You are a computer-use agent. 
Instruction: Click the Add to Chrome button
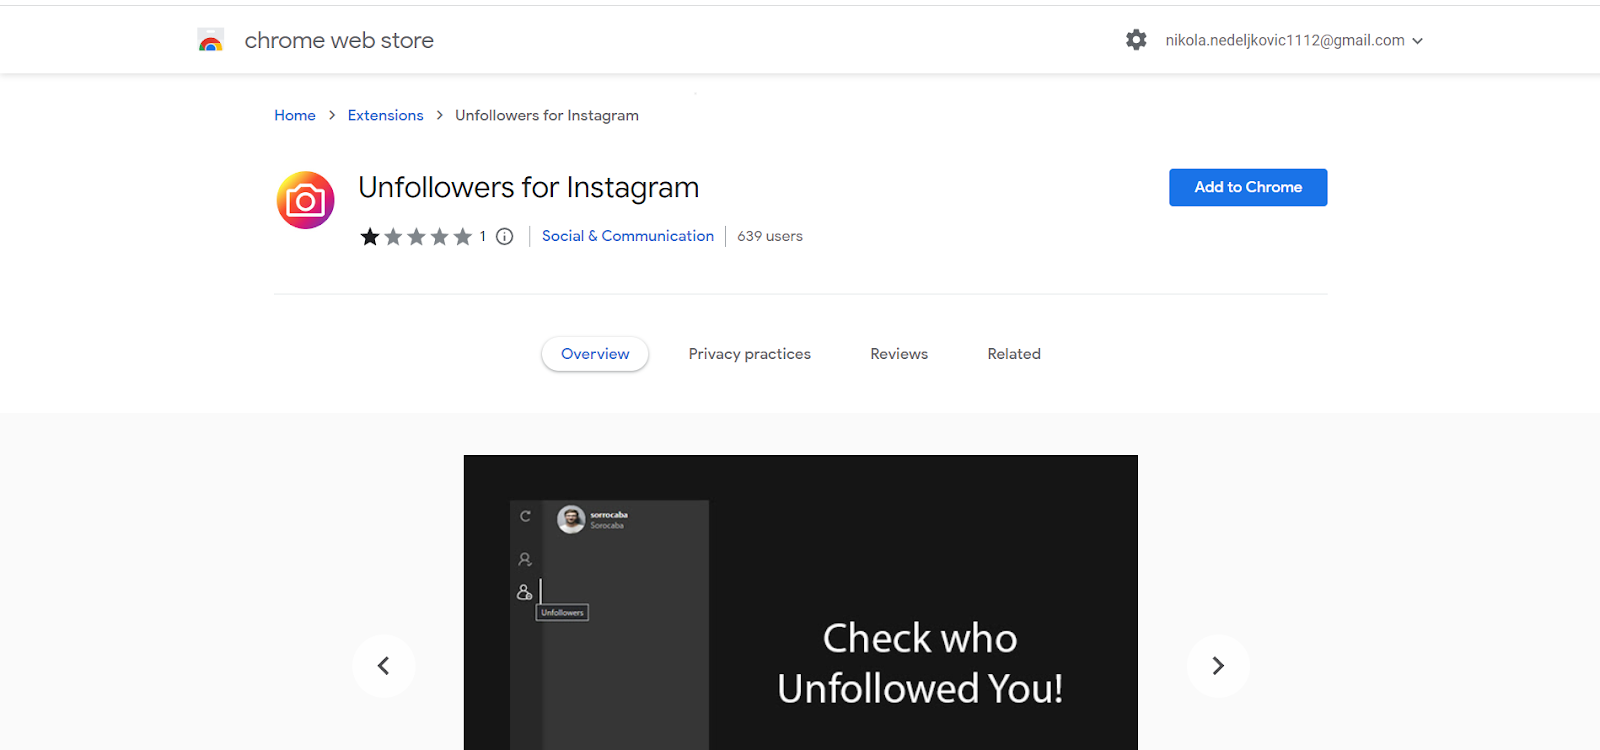1248,188
